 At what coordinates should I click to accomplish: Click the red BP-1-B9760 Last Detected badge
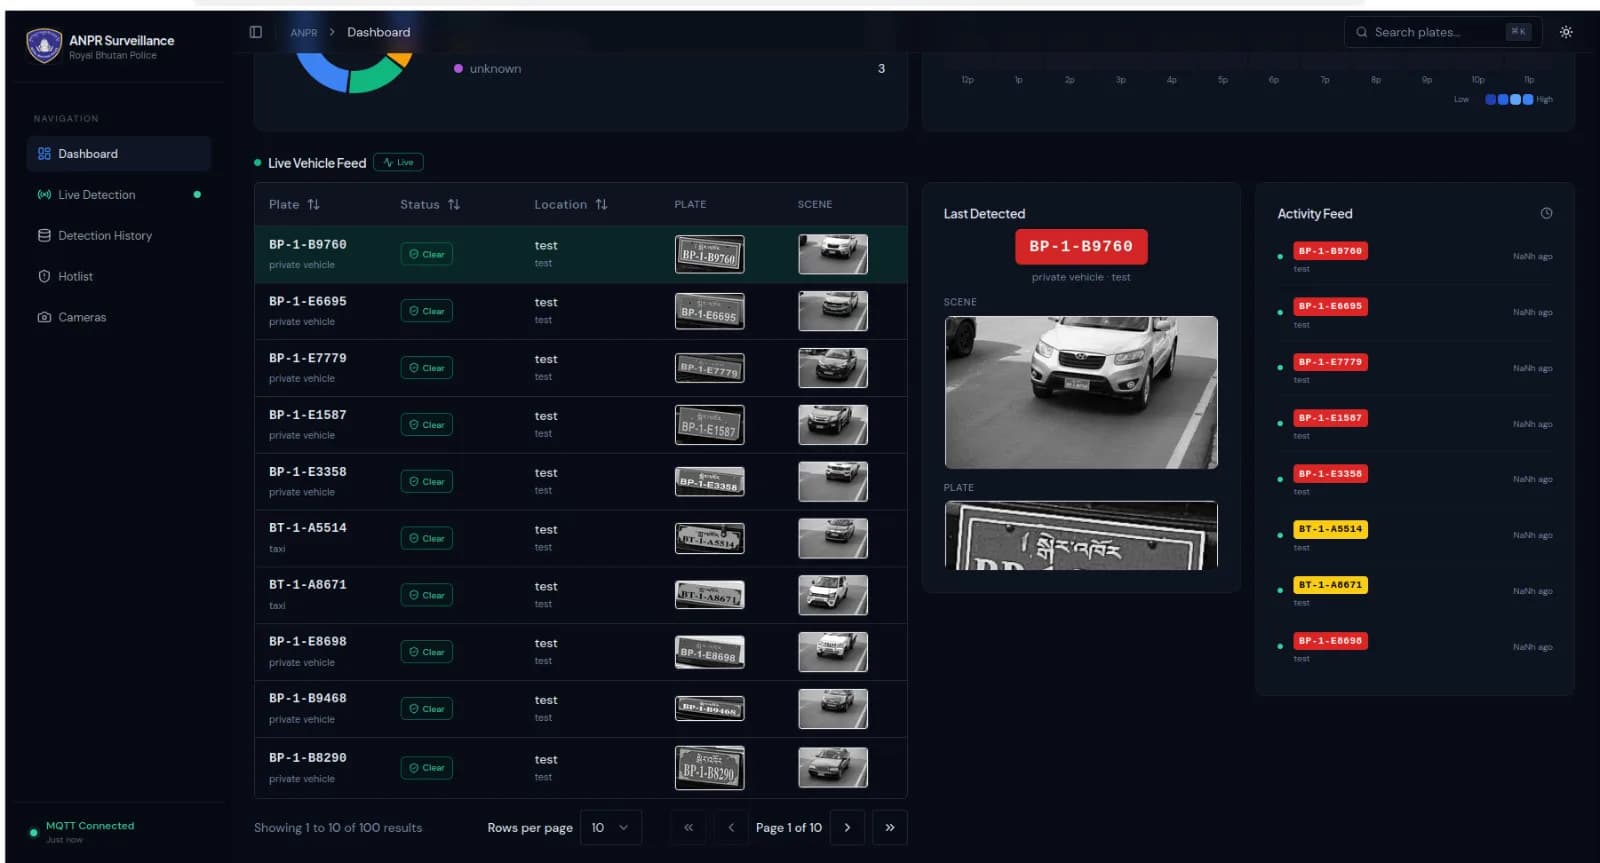tap(1081, 246)
